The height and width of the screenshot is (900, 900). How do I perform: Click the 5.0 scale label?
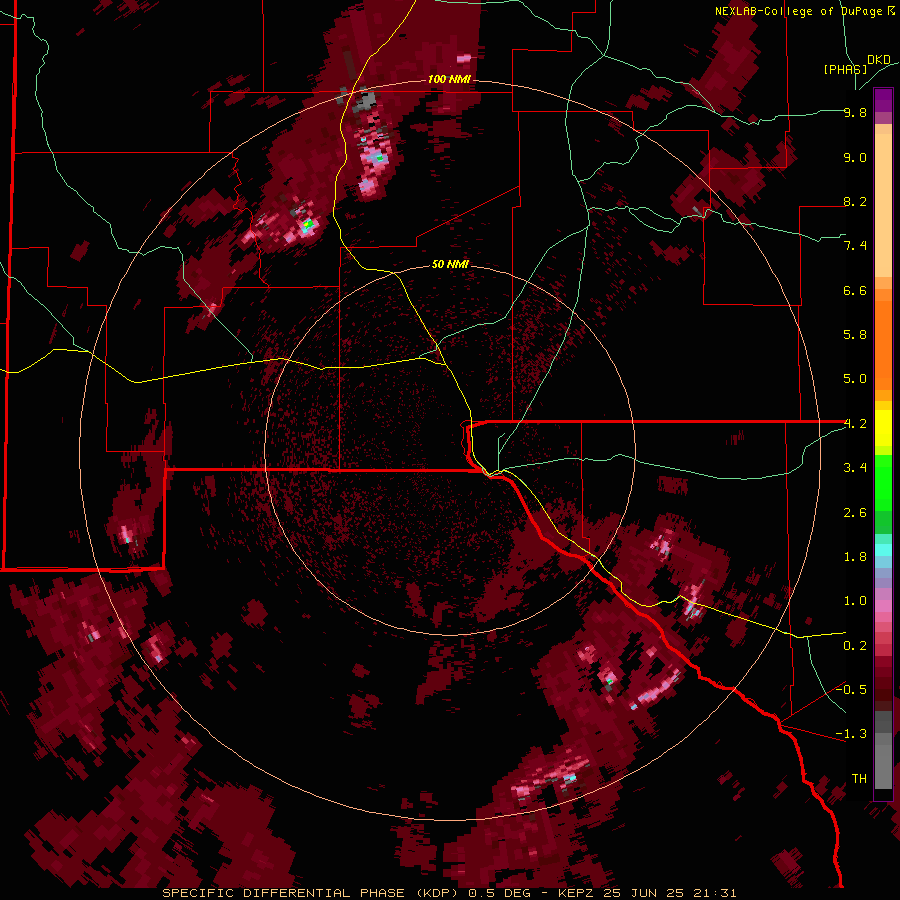[x=855, y=379]
